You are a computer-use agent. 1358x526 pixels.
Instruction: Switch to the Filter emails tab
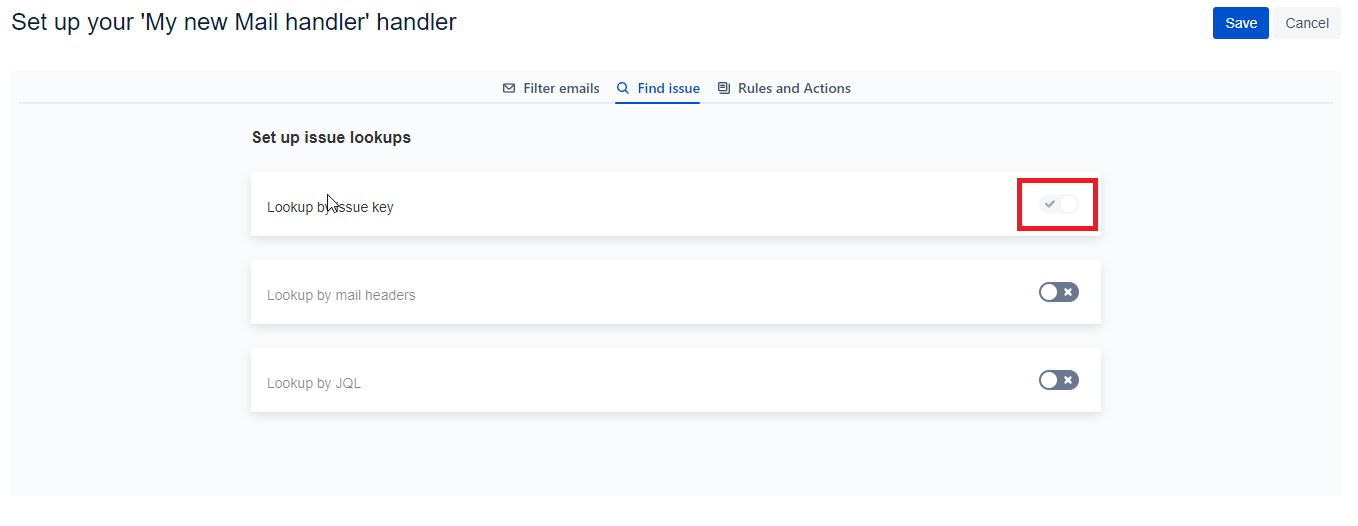coord(561,88)
